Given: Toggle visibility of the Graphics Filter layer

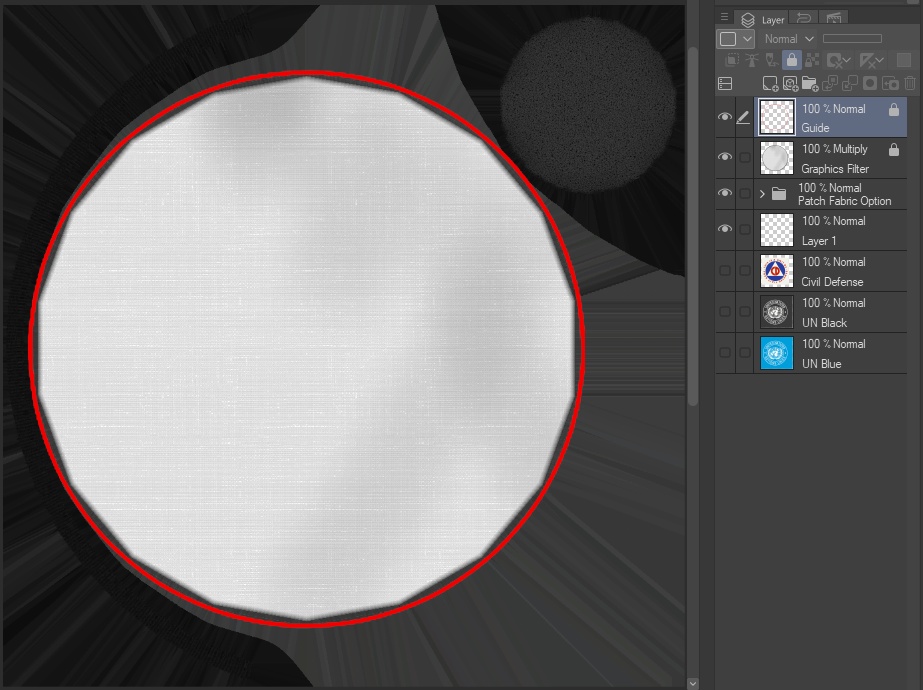Looking at the screenshot, I should [727, 157].
